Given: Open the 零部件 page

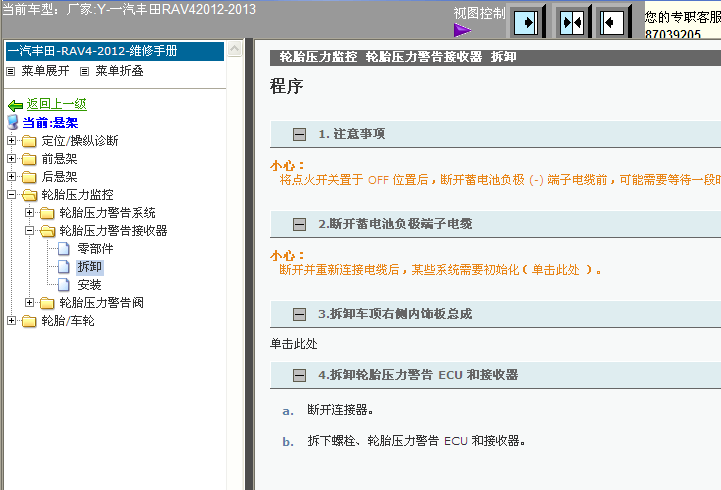Looking at the screenshot, I should pos(95,249).
